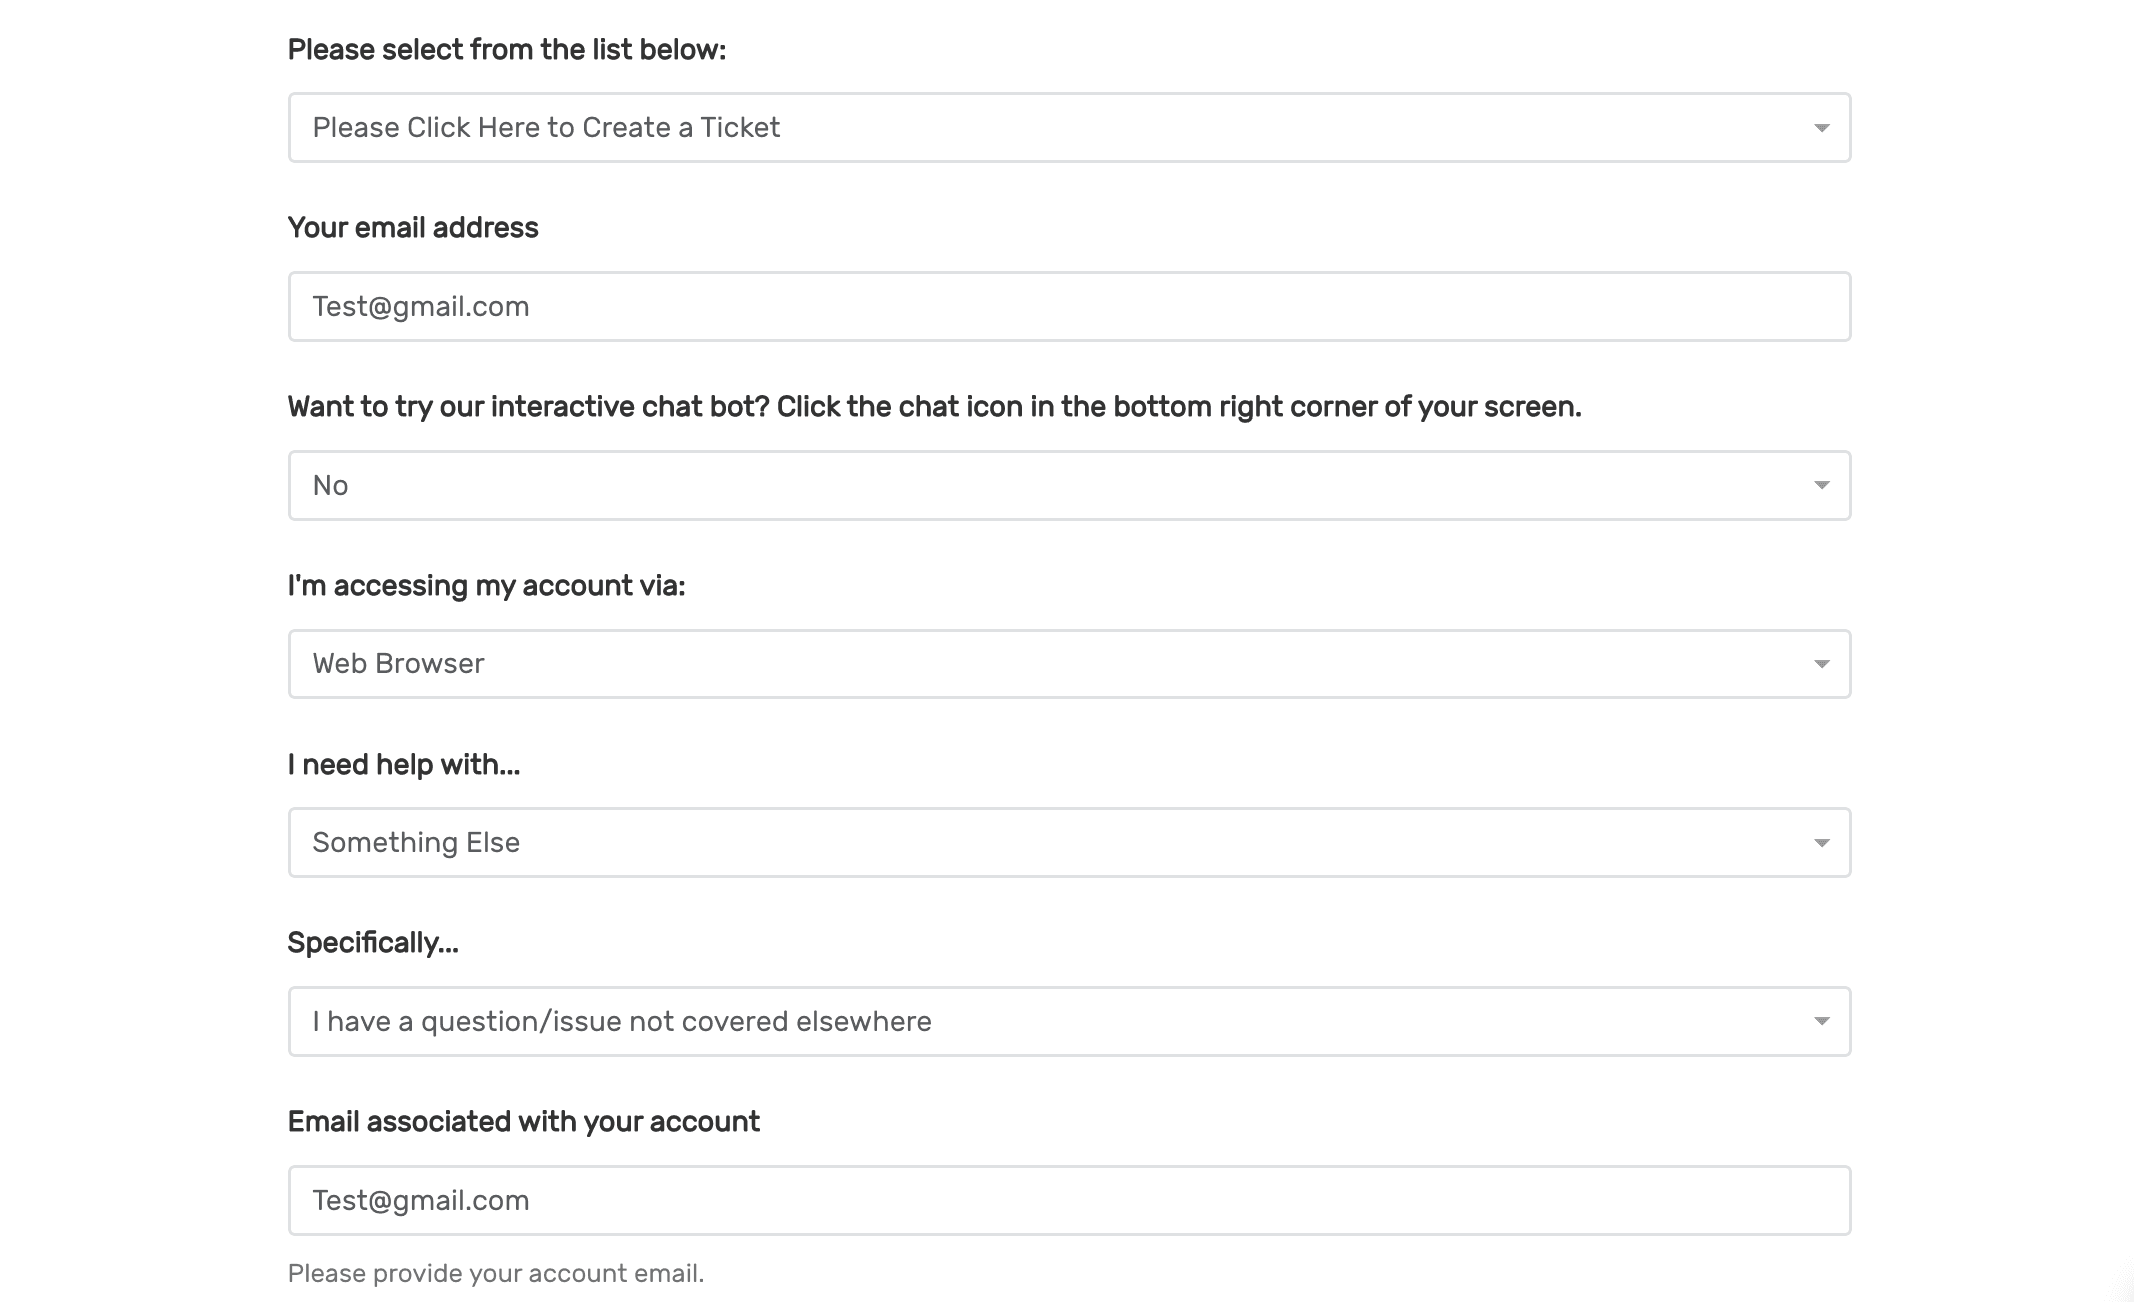Click the 'I need help with...' label
The width and height of the screenshot is (2134, 1302).
click(x=403, y=765)
